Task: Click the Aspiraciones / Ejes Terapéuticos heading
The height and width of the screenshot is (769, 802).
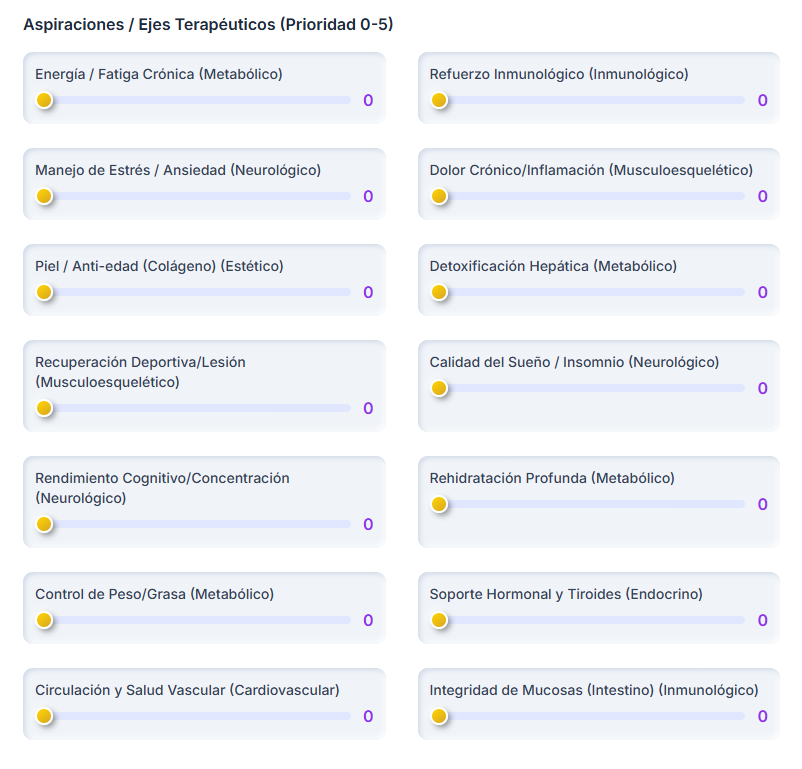Action: point(207,21)
